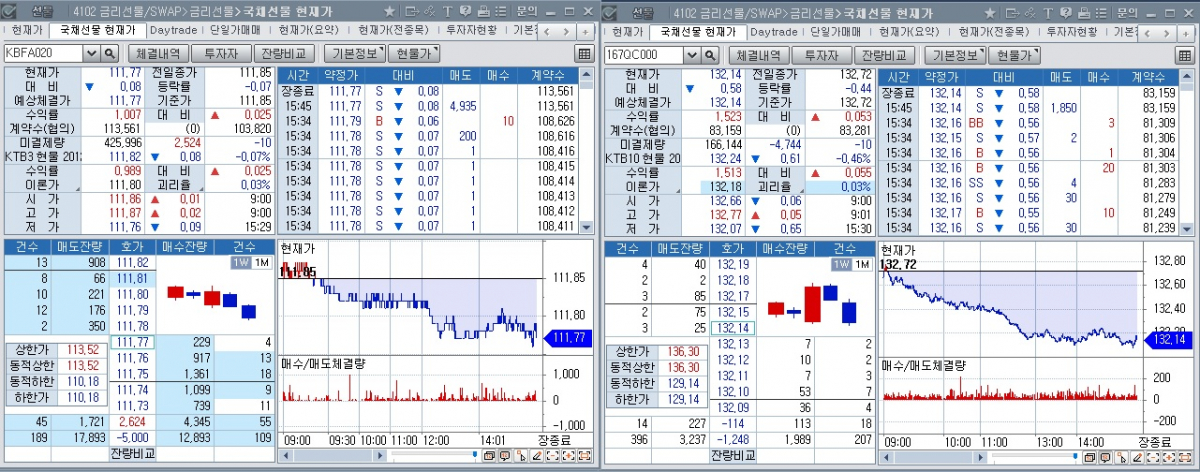Image resolution: width=1200 pixels, height=472 pixels.
Task: Click 잔량비교 label below right order book
Action: pos(733,456)
